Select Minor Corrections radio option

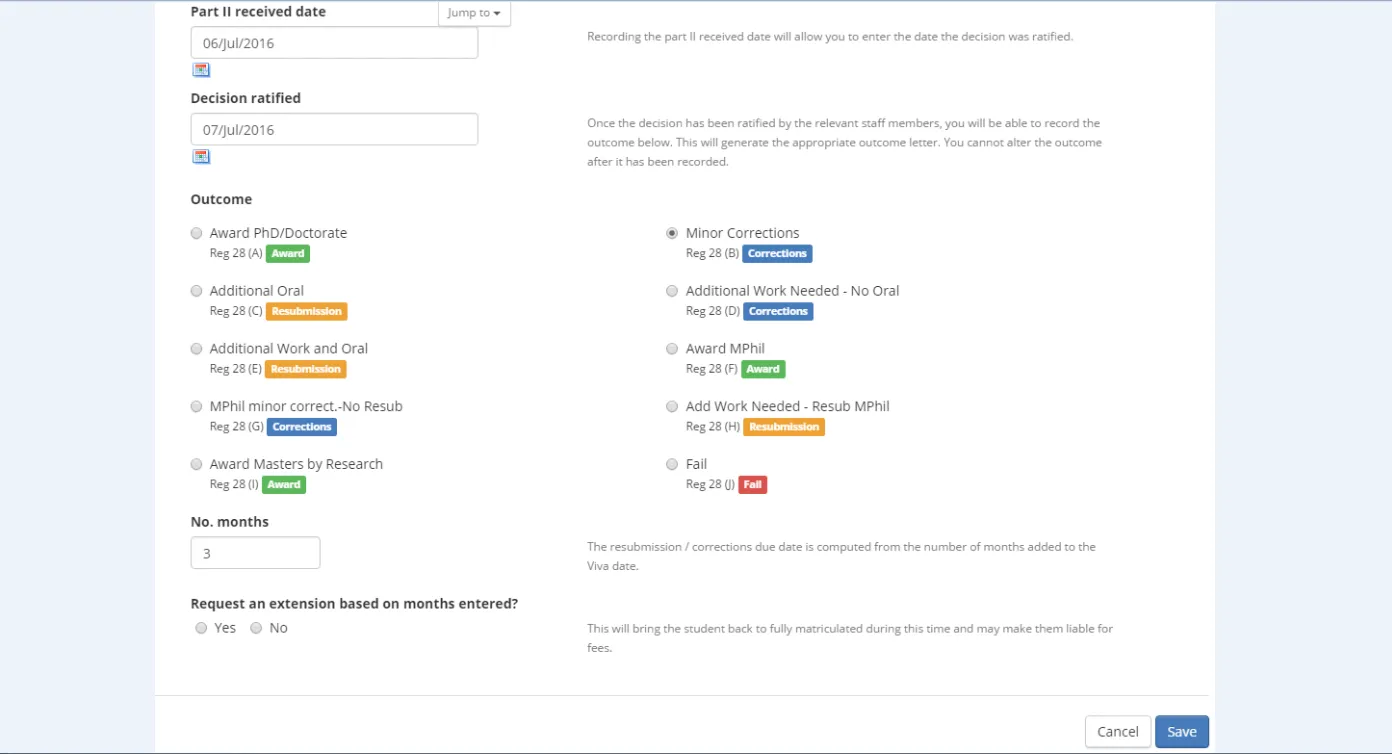click(x=672, y=233)
